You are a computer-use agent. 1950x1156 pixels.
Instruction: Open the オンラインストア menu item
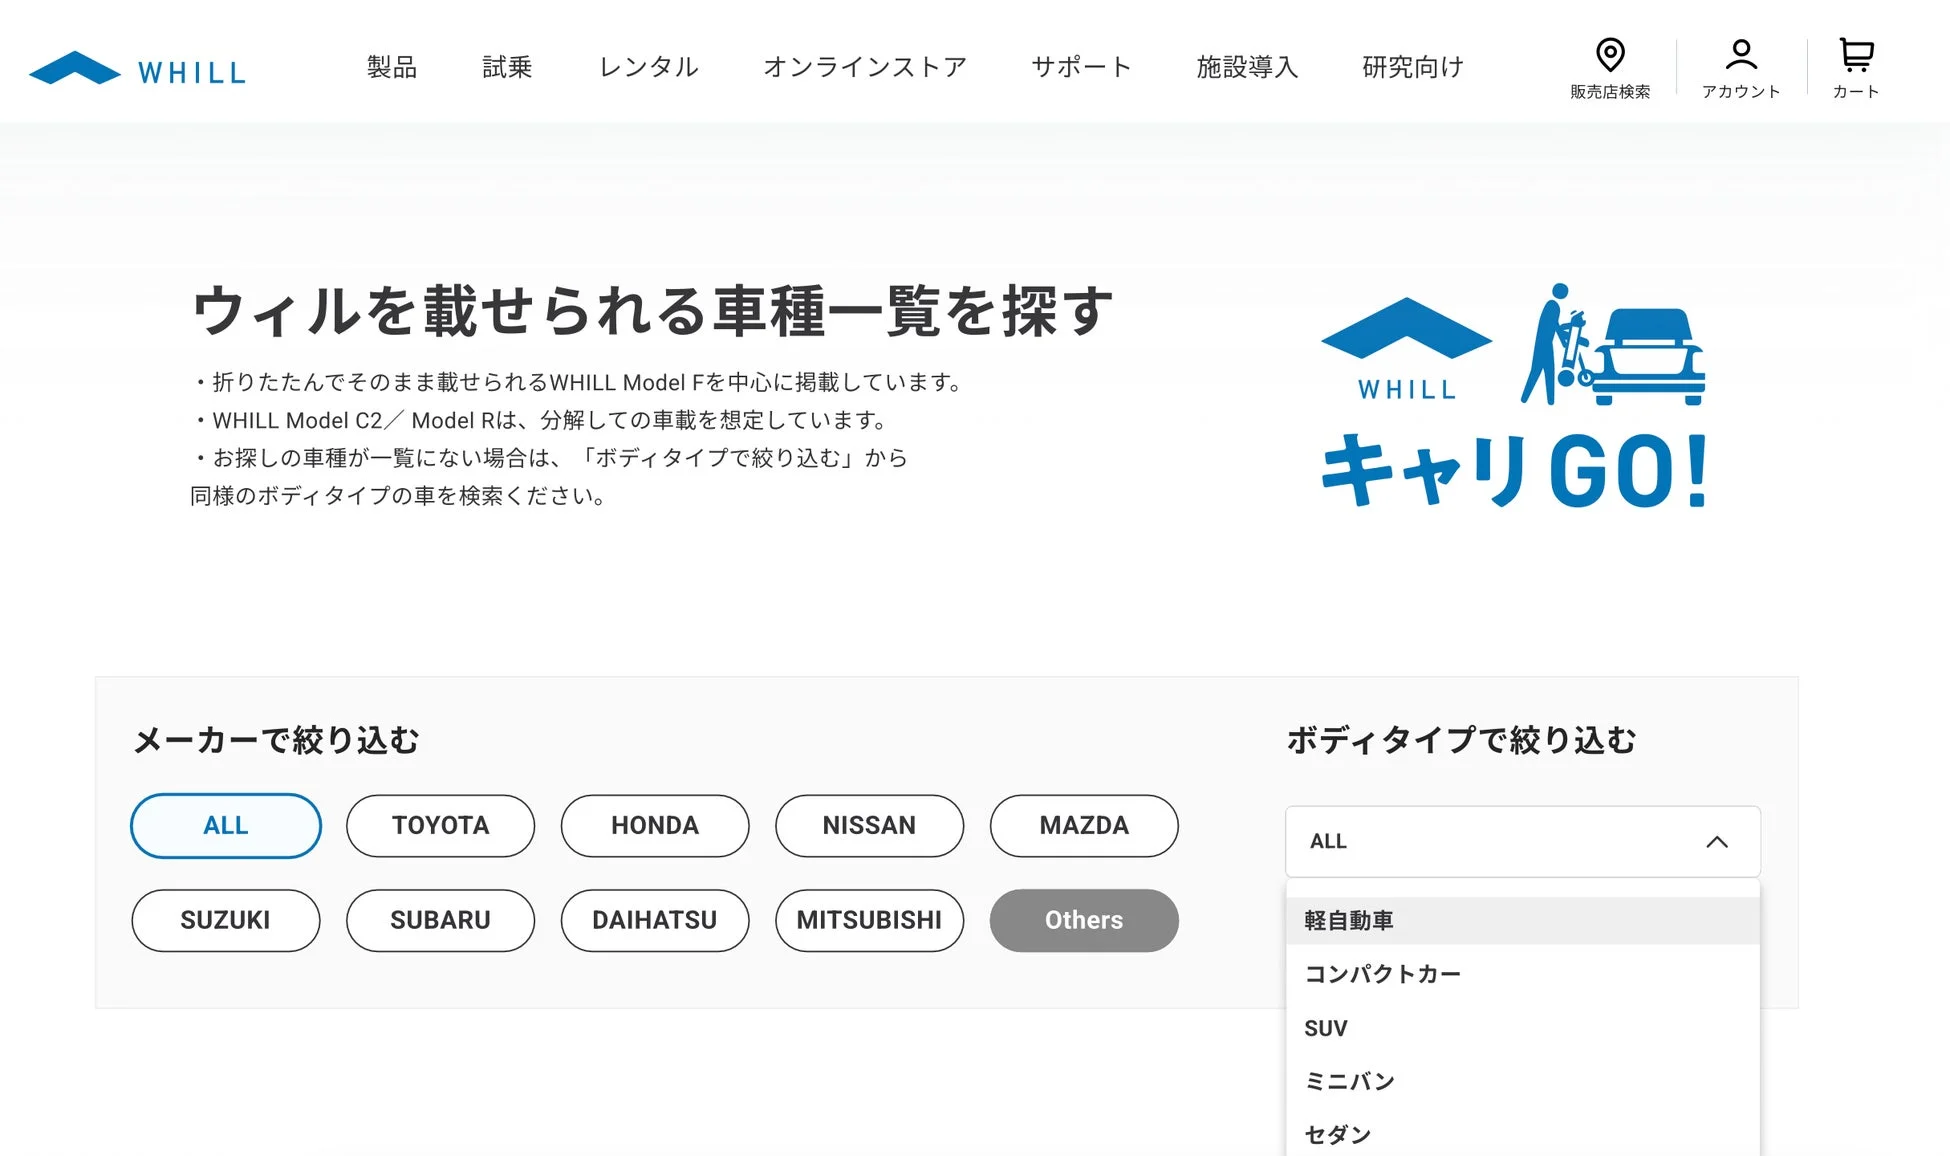tap(865, 67)
